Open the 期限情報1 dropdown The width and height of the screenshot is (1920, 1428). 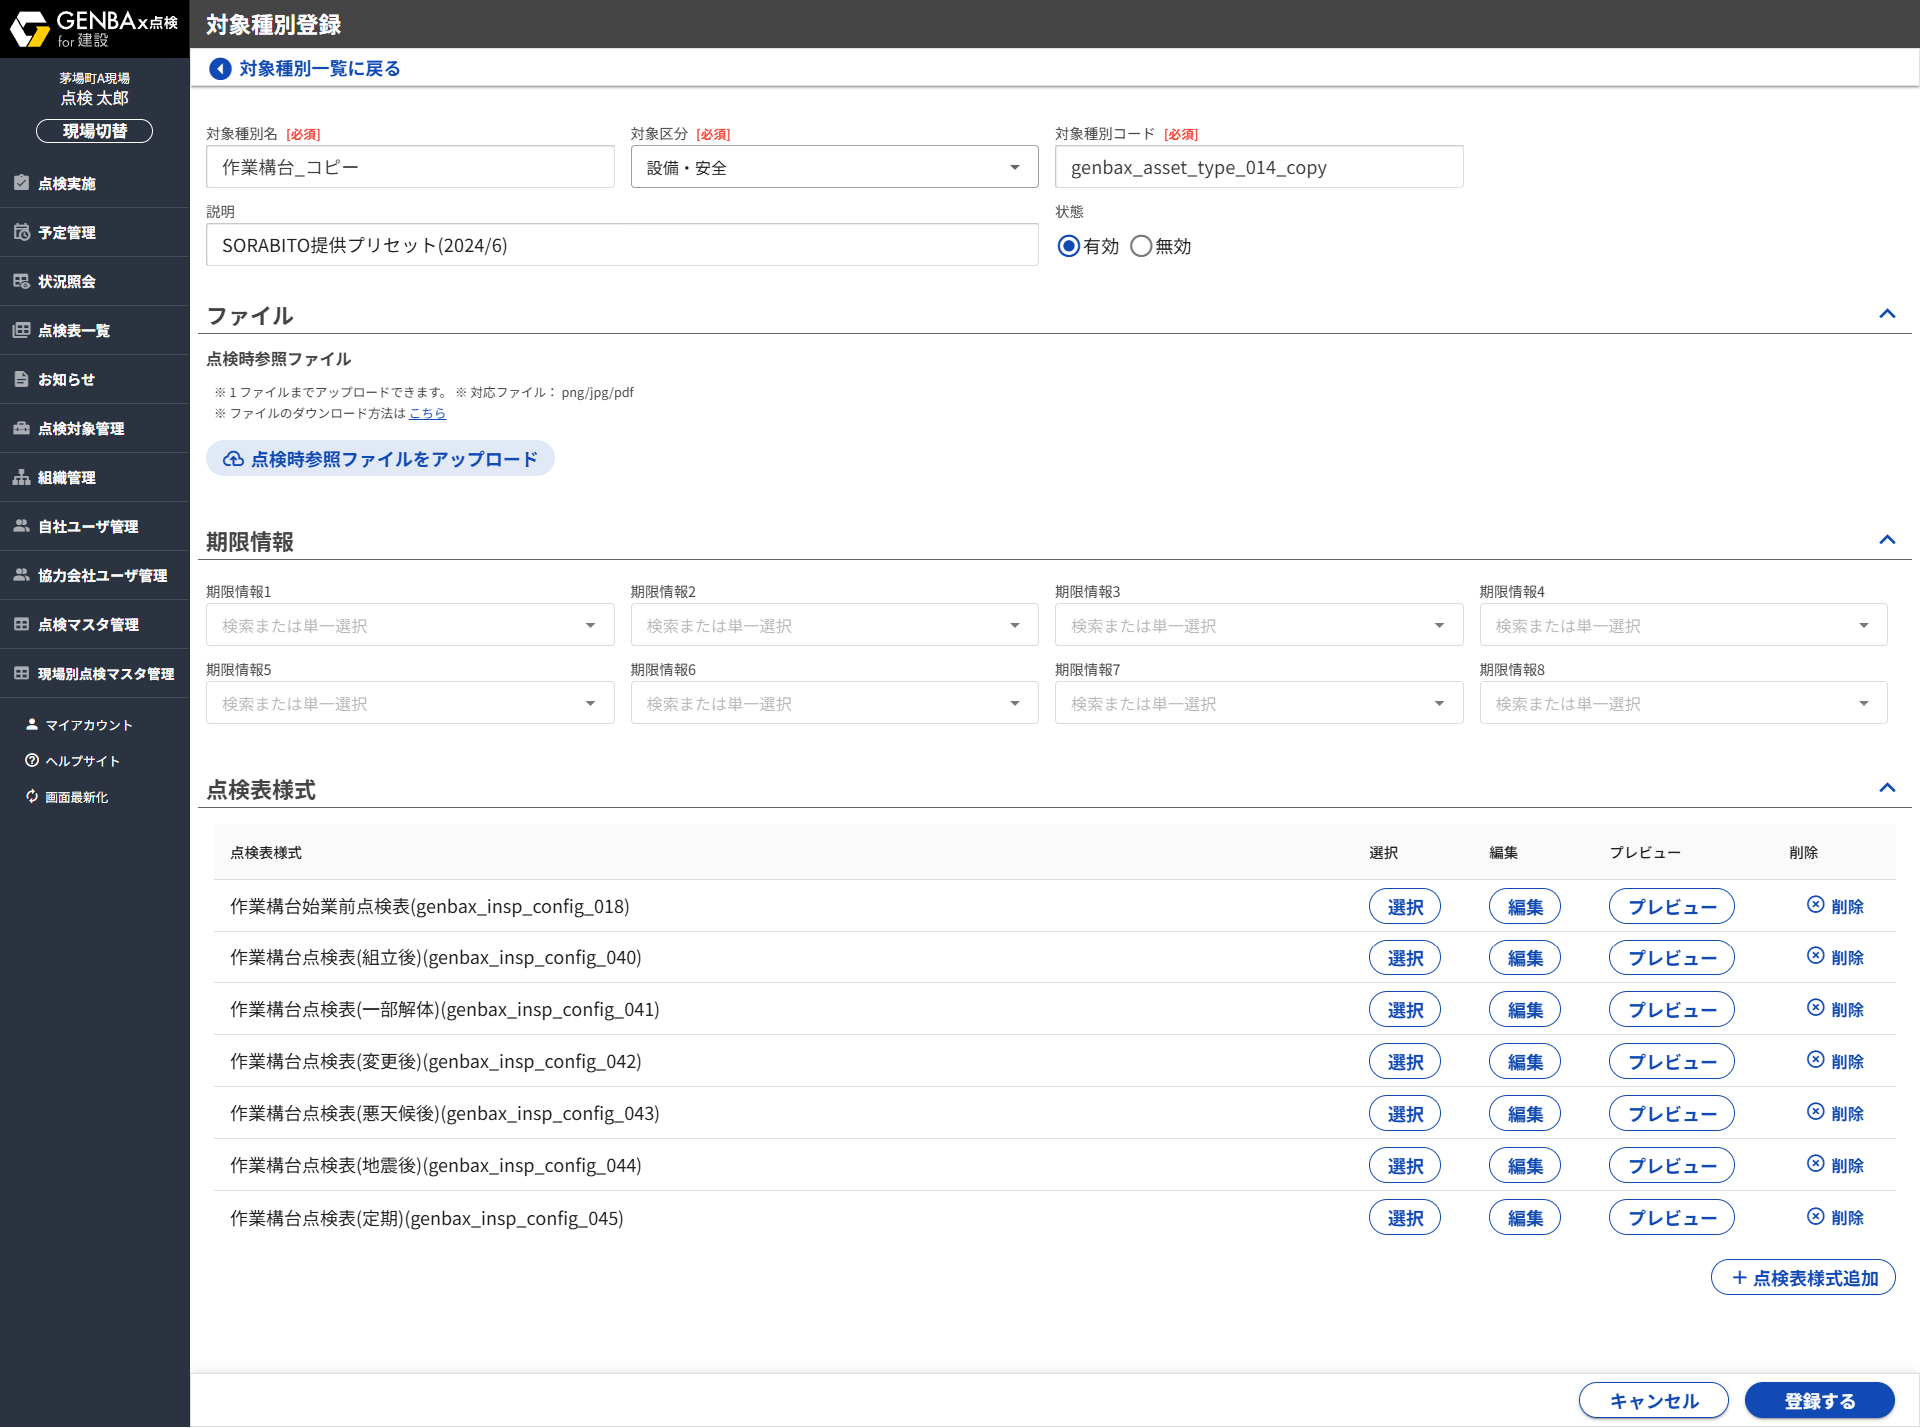[x=410, y=626]
